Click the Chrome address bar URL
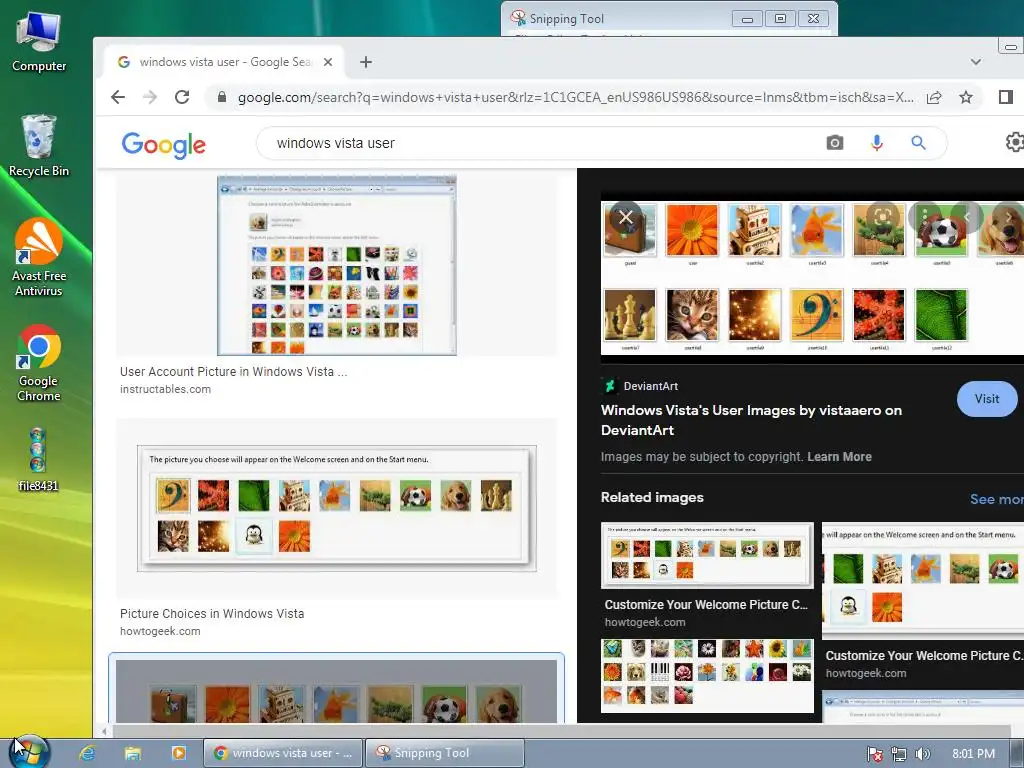 (575, 97)
